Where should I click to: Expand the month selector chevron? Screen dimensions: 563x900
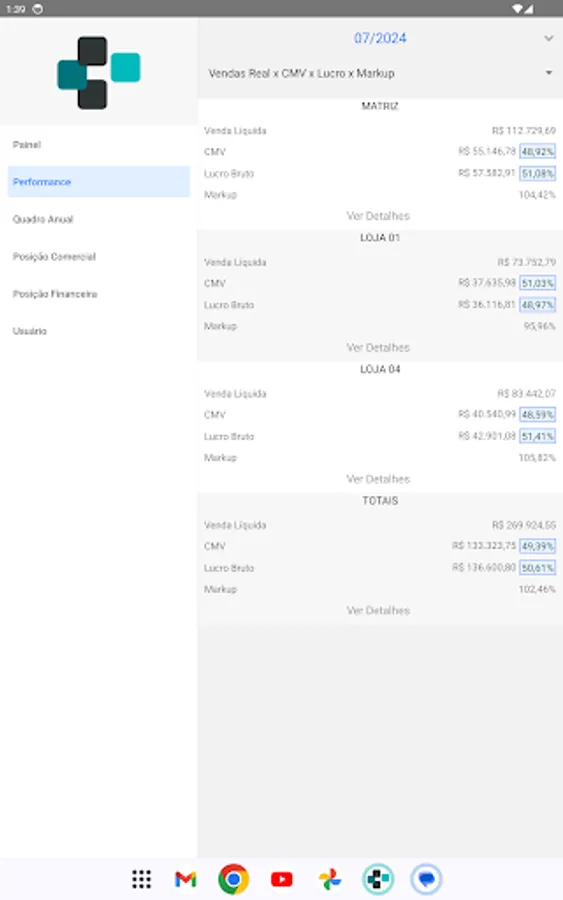549,38
